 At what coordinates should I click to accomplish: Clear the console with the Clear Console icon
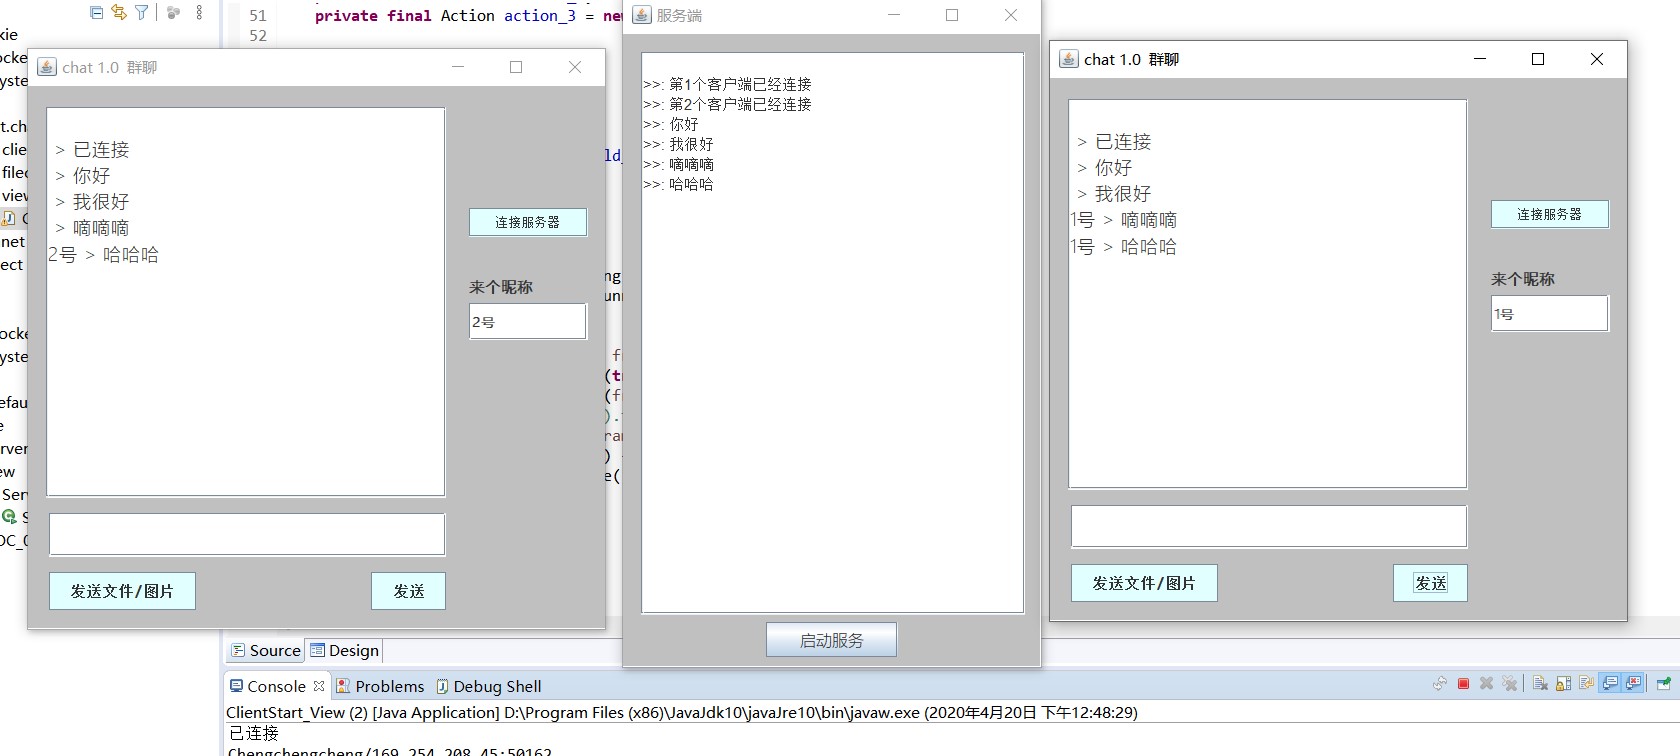(x=1540, y=684)
